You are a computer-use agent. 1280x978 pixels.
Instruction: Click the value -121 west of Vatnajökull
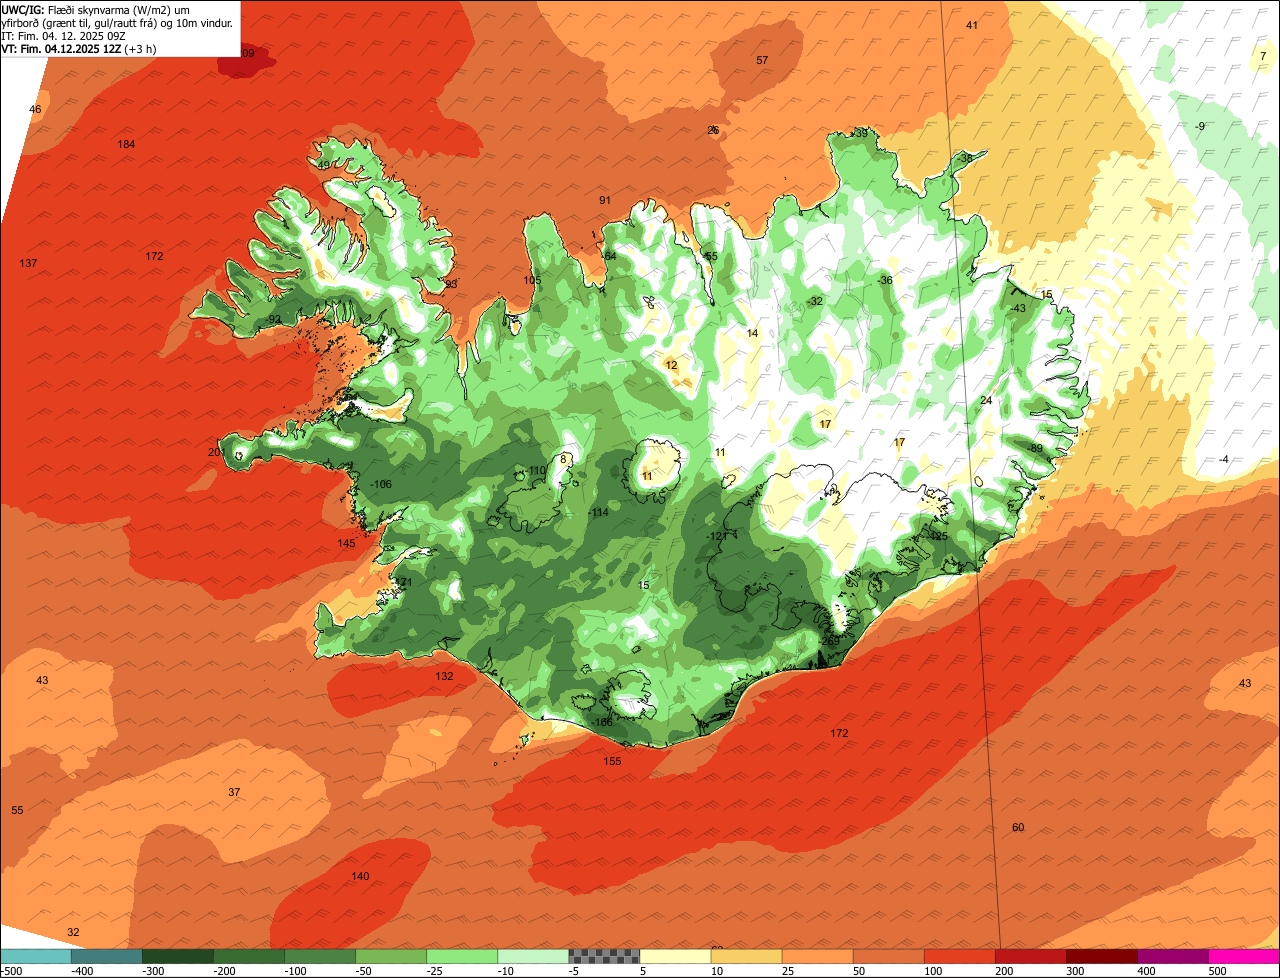click(716, 537)
